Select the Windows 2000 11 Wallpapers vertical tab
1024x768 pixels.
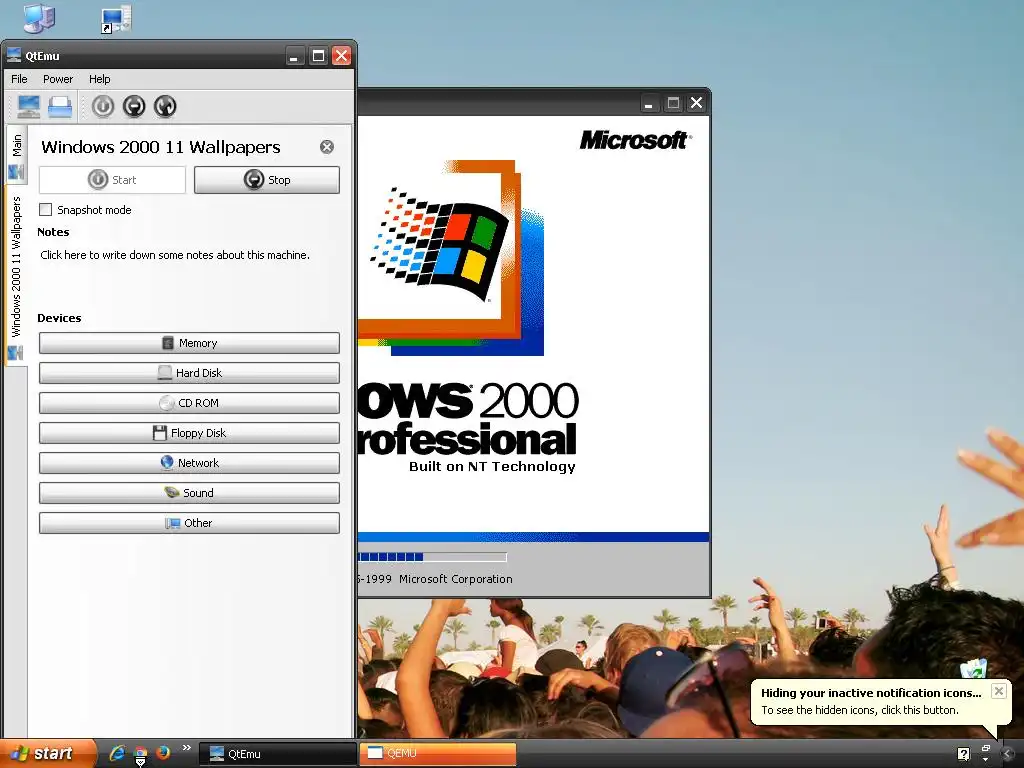coord(16,276)
